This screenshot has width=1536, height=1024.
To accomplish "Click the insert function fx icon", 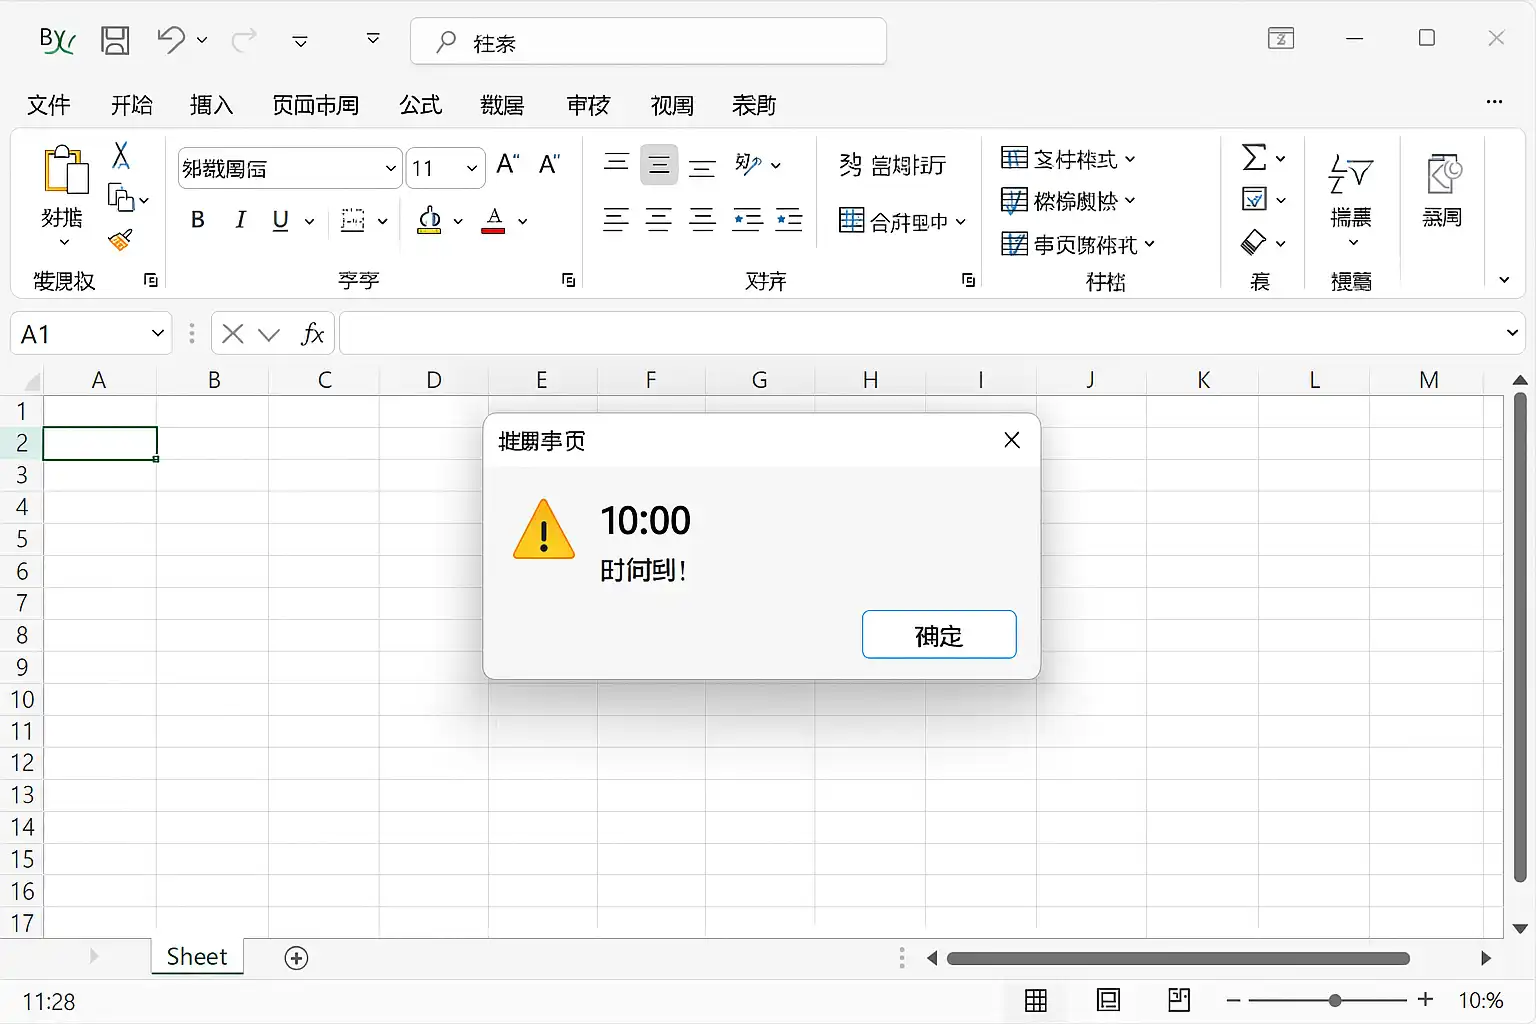I will click(x=312, y=334).
